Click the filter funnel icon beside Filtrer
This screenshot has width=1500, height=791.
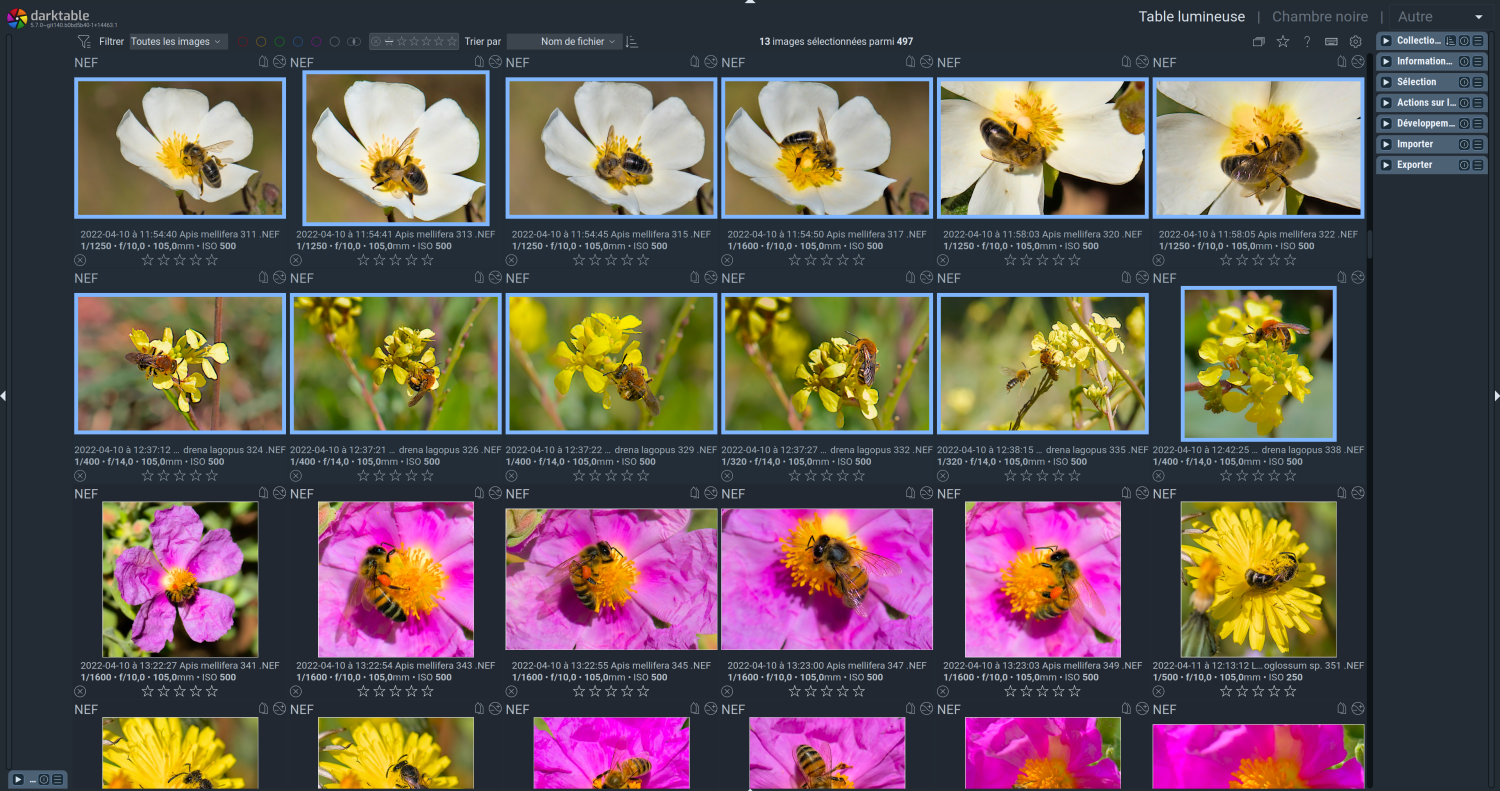pyautogui.click(x=85, y=42)
